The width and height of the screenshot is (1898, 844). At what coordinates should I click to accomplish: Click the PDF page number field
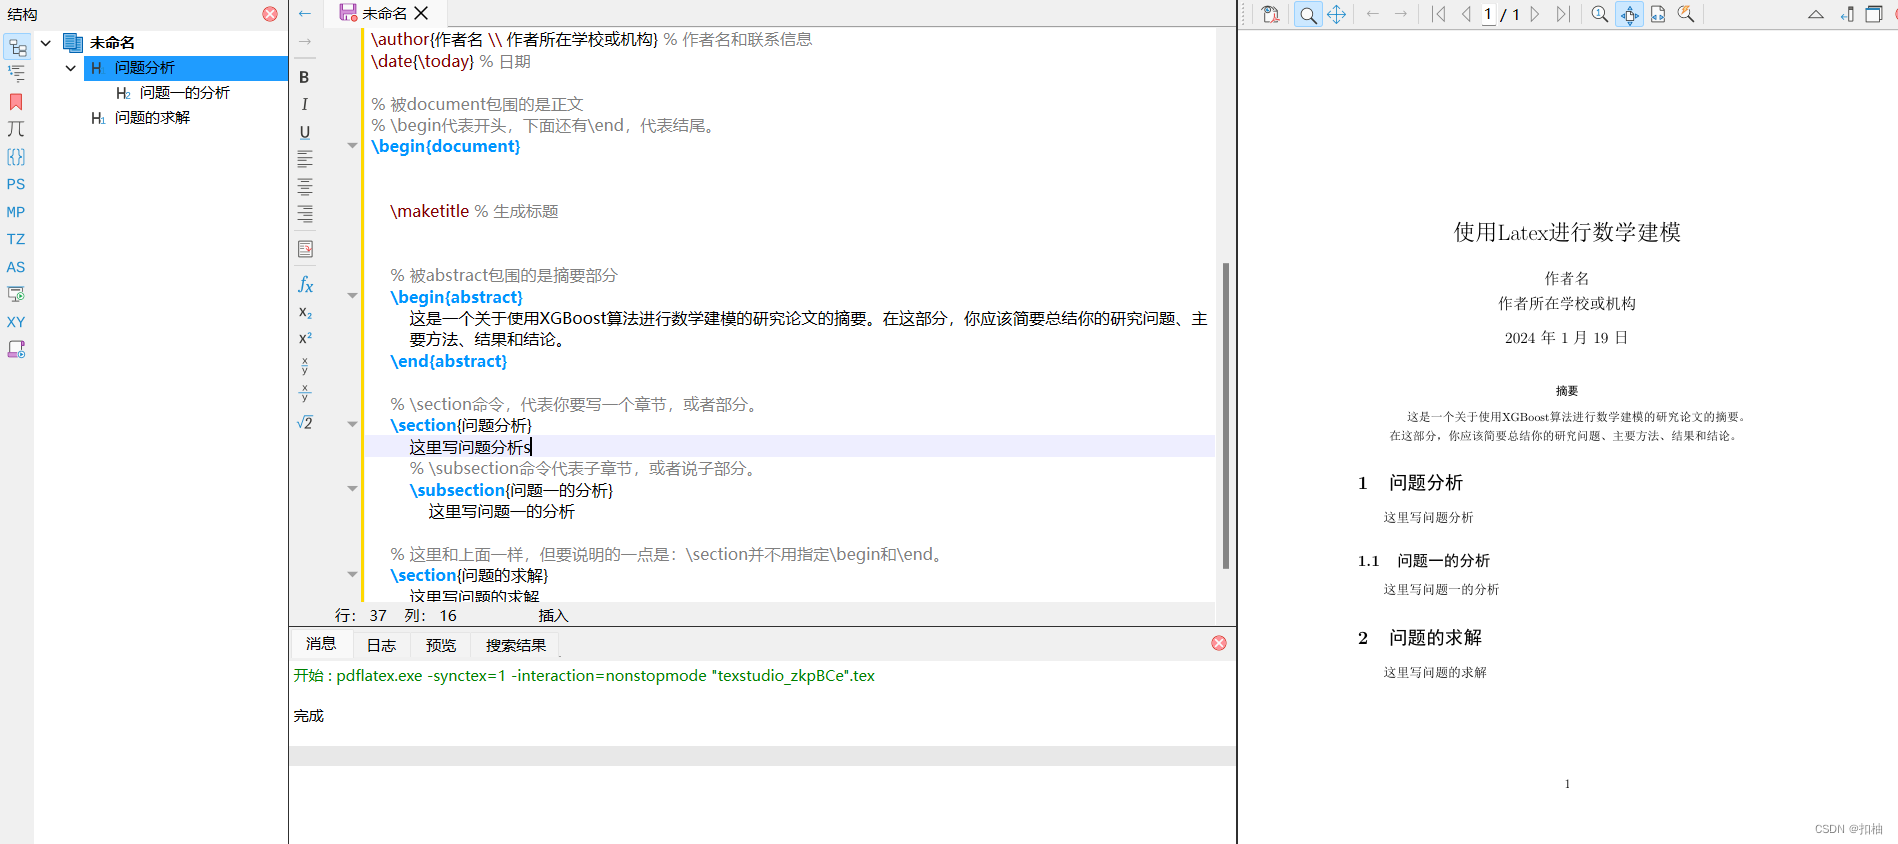1488,14
